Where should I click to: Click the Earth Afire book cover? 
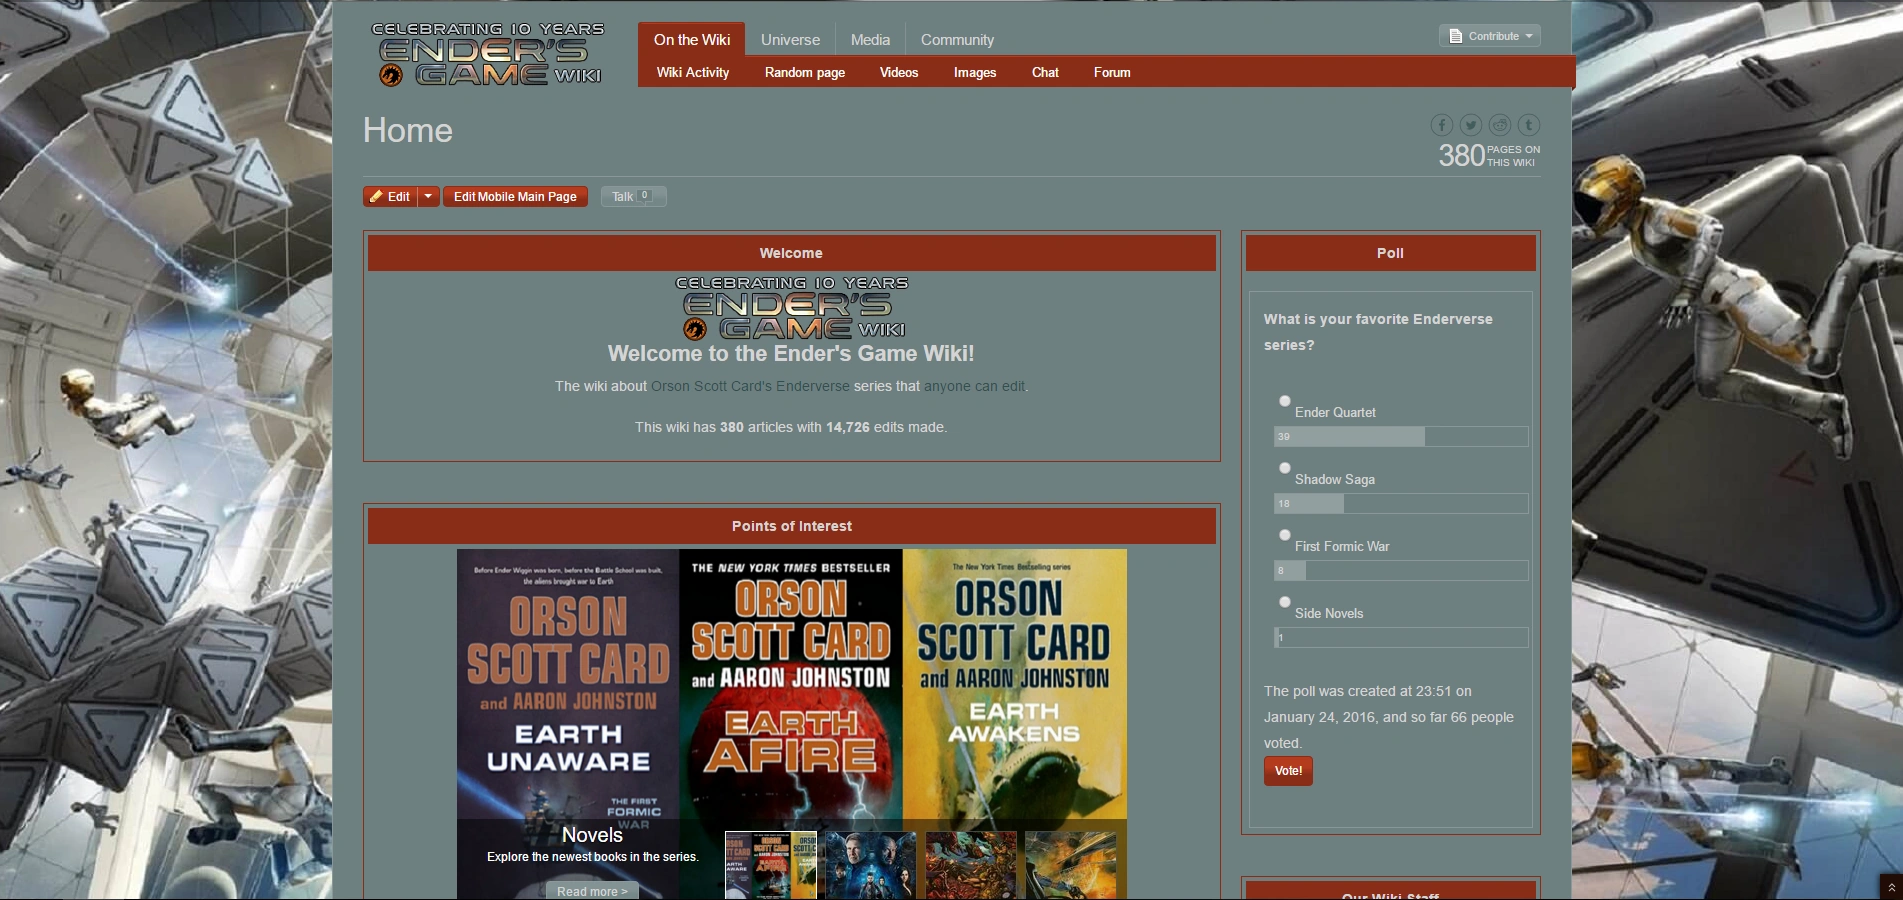791,685
